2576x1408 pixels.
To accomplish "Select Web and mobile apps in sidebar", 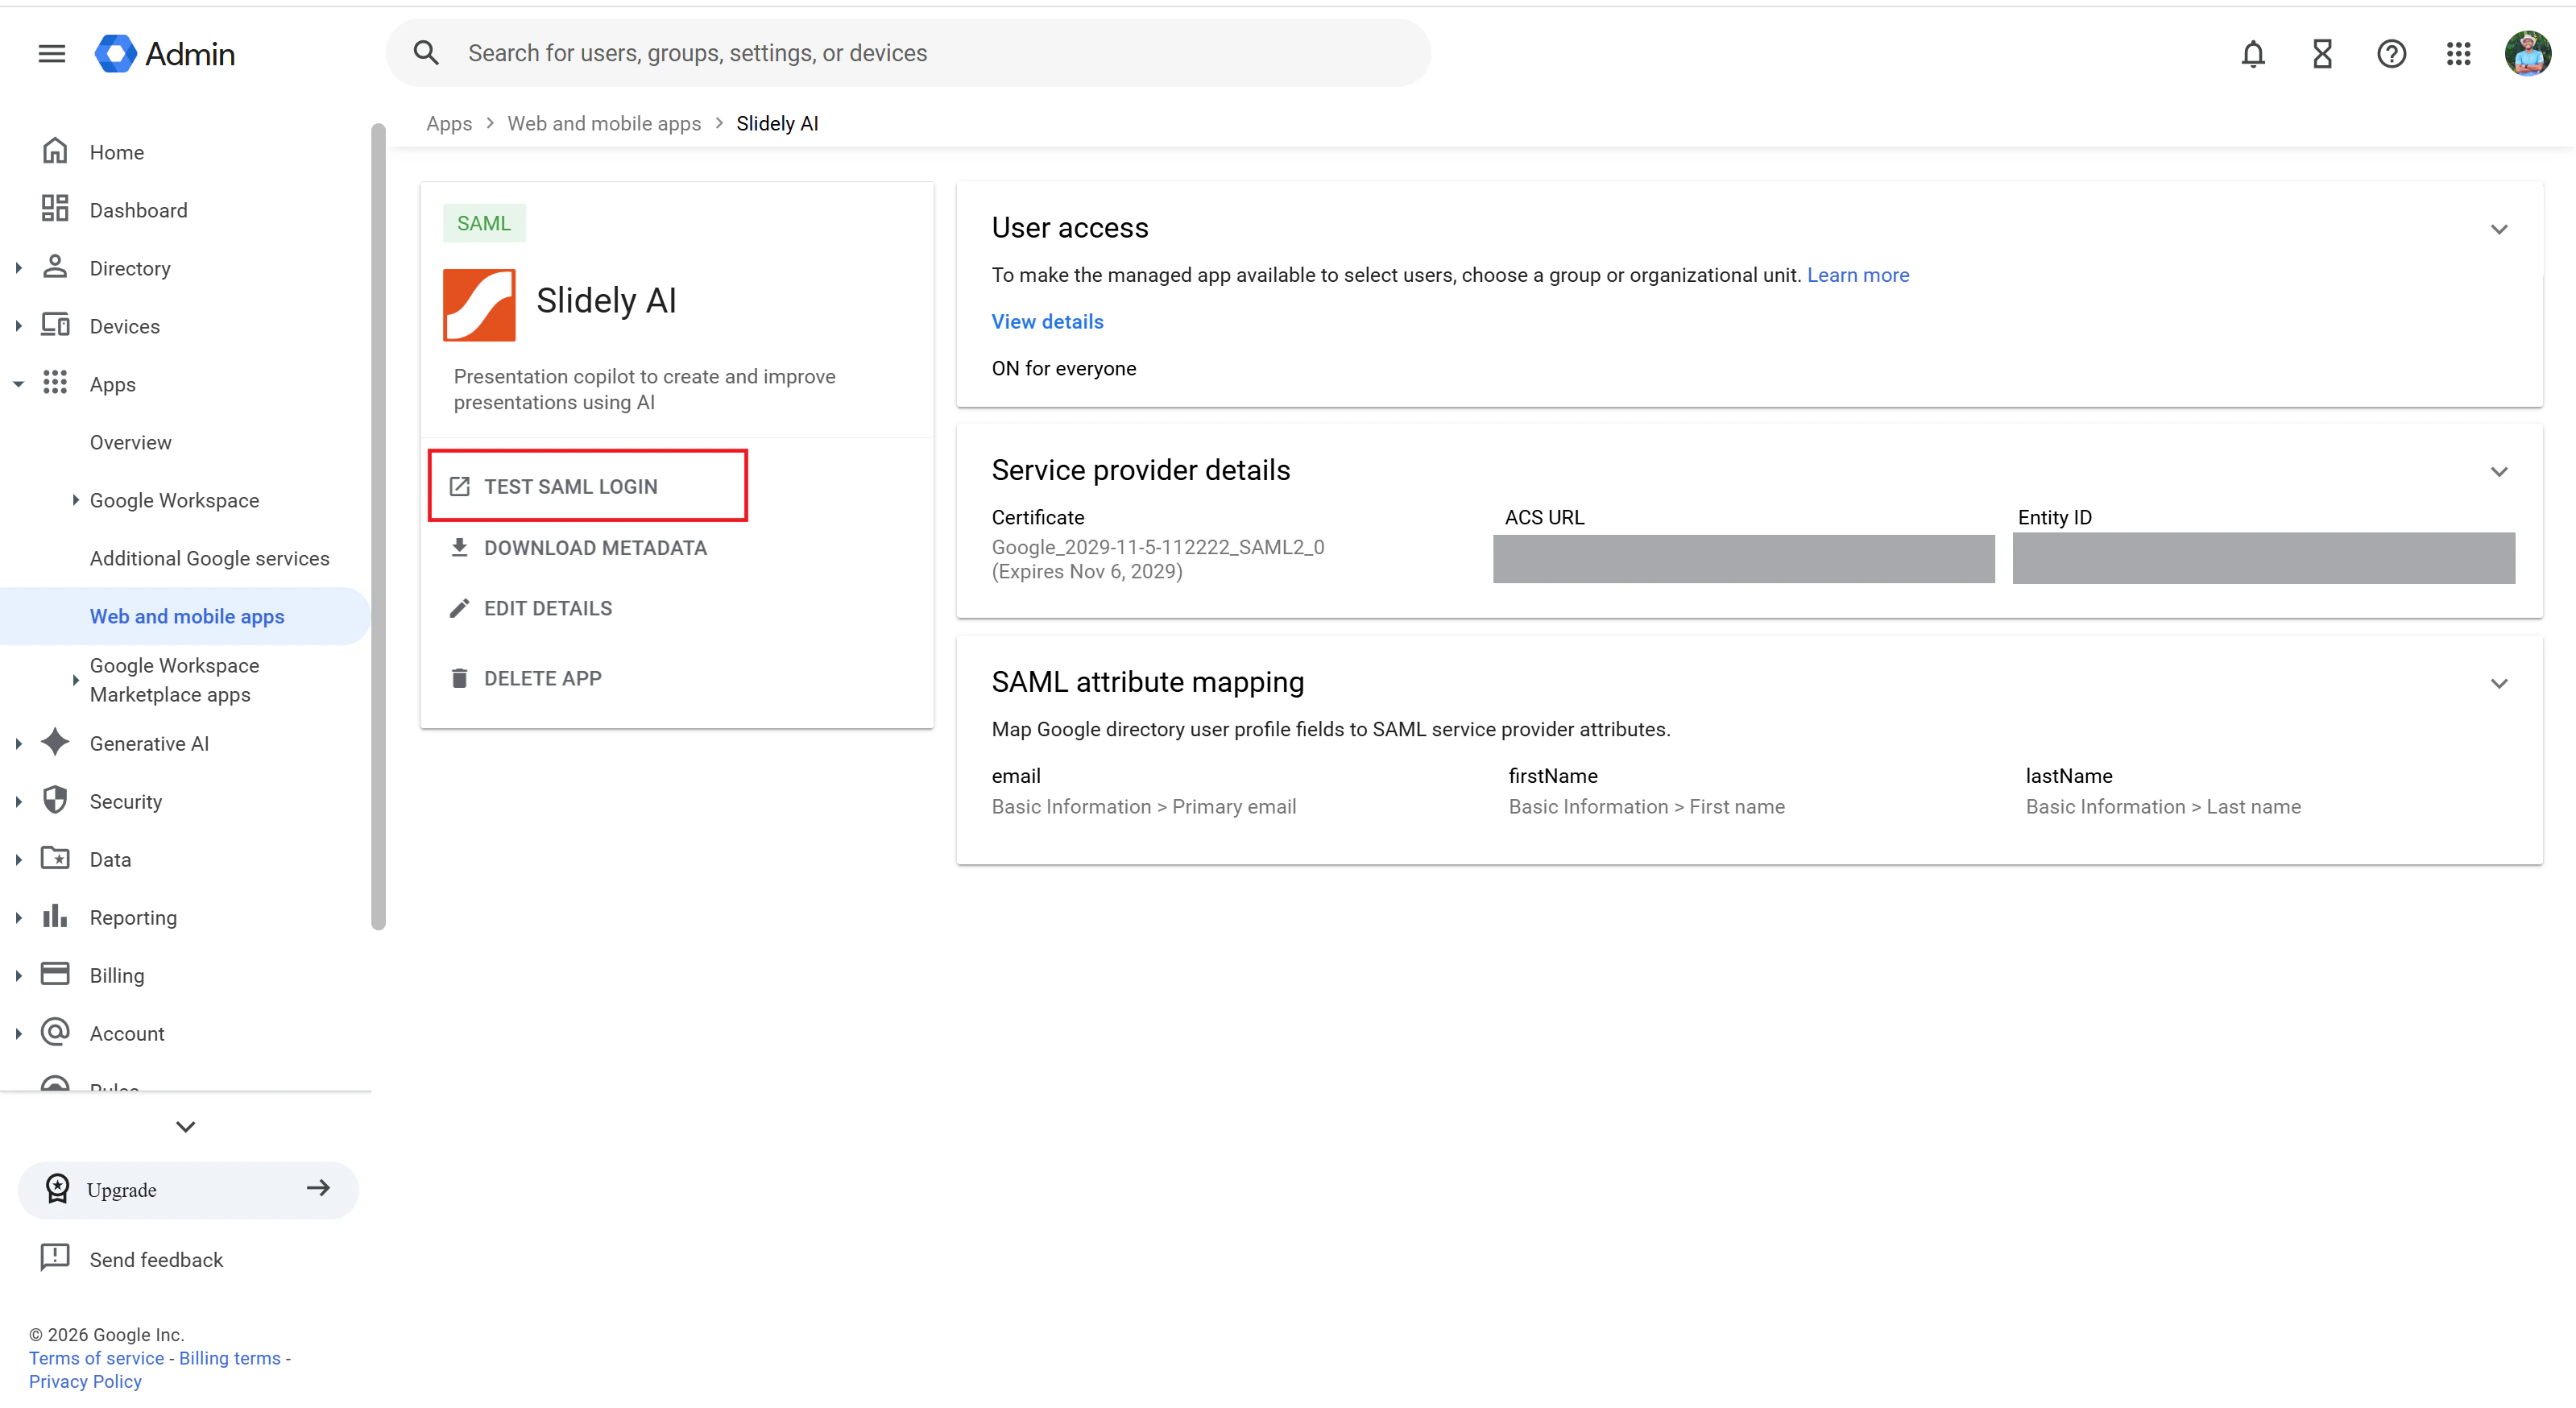I will click(187, 616).
